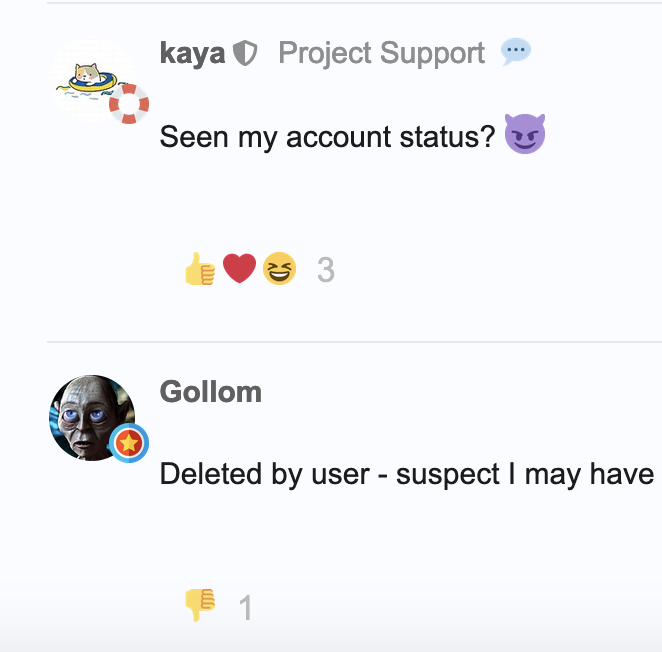Screen dimensions: 662x652
Task: Click the shield moderator icon next to kaya
Action: tap(245, 53)
